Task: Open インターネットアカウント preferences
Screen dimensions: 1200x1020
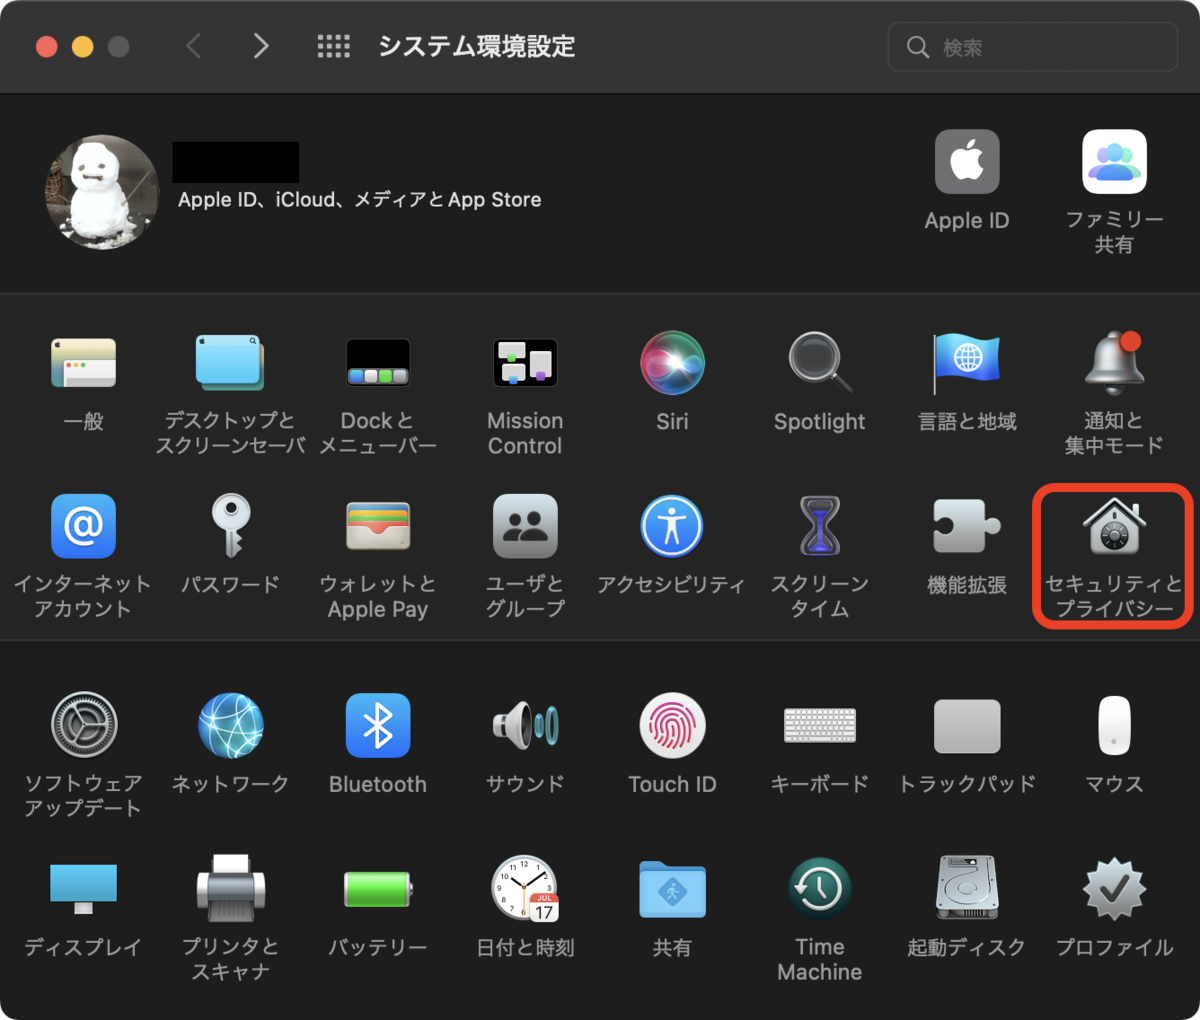Action: [83, 526]
